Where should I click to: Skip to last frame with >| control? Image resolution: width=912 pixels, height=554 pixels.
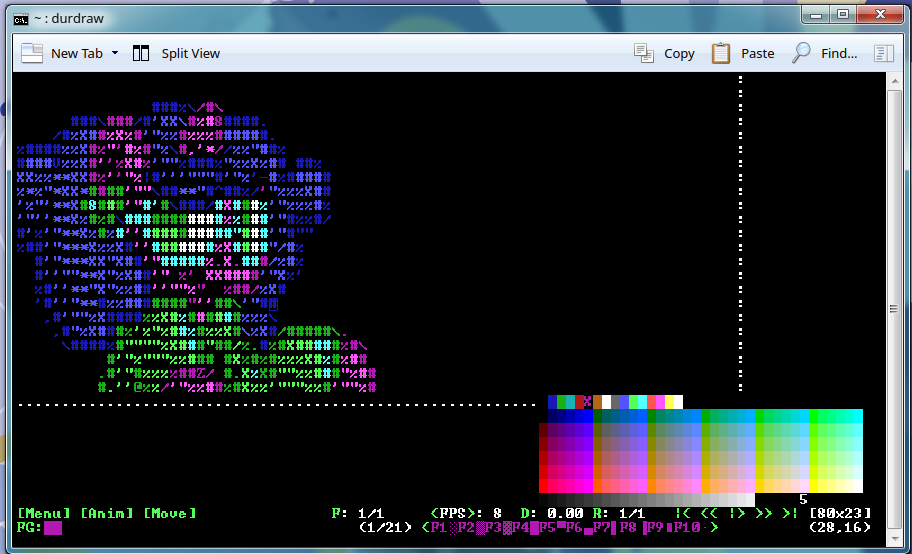coord(790,513)
